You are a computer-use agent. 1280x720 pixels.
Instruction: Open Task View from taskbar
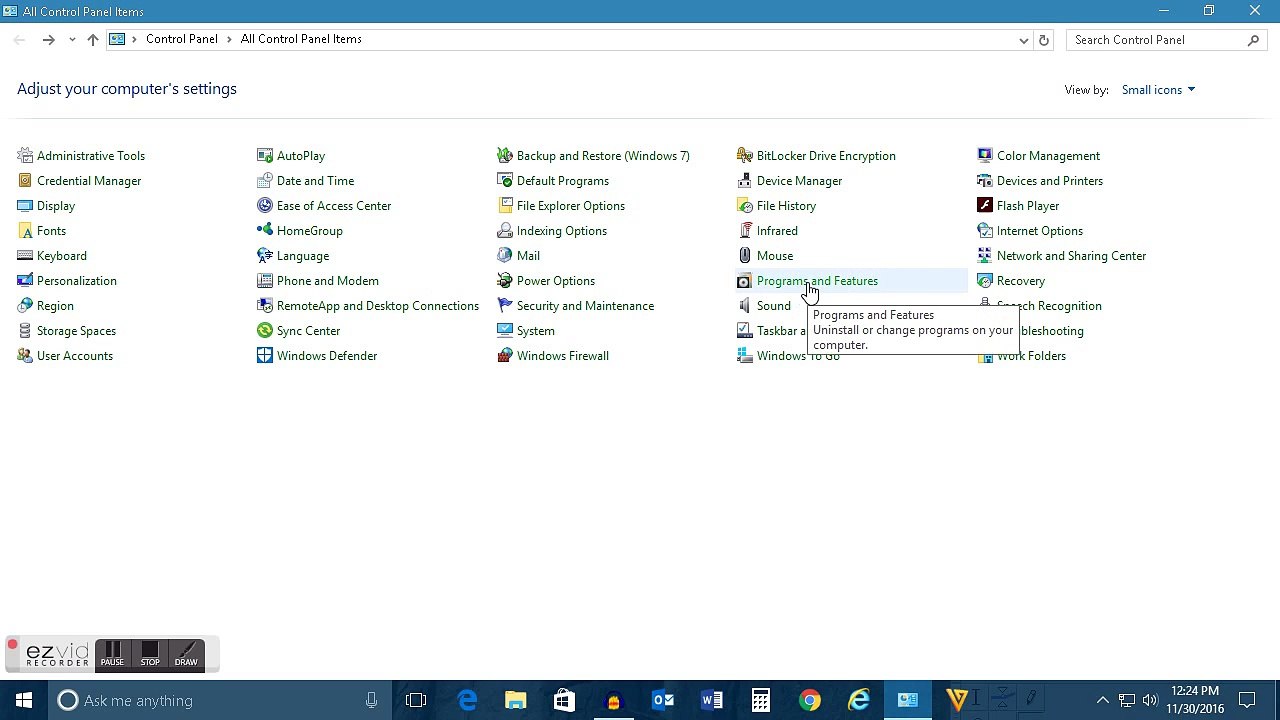[416, 700]
